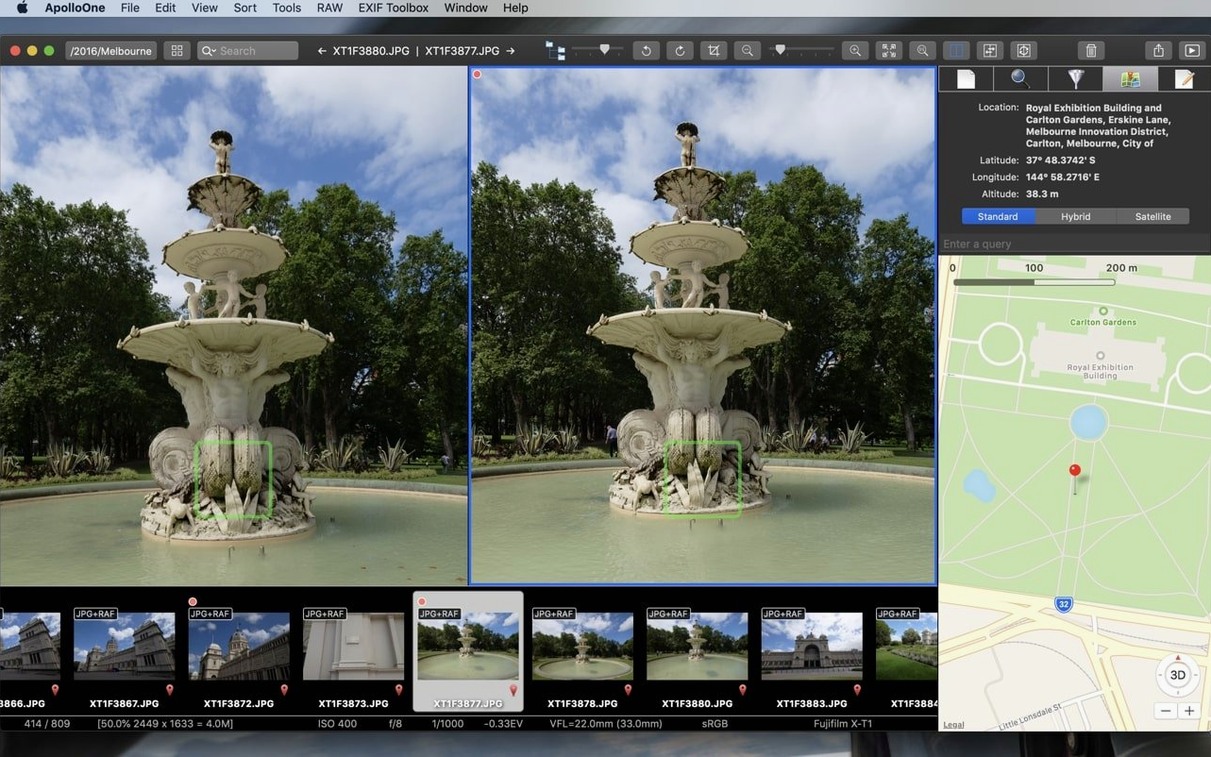
Task: Adjust the image zoom slider
Action: tap(781, 50)
